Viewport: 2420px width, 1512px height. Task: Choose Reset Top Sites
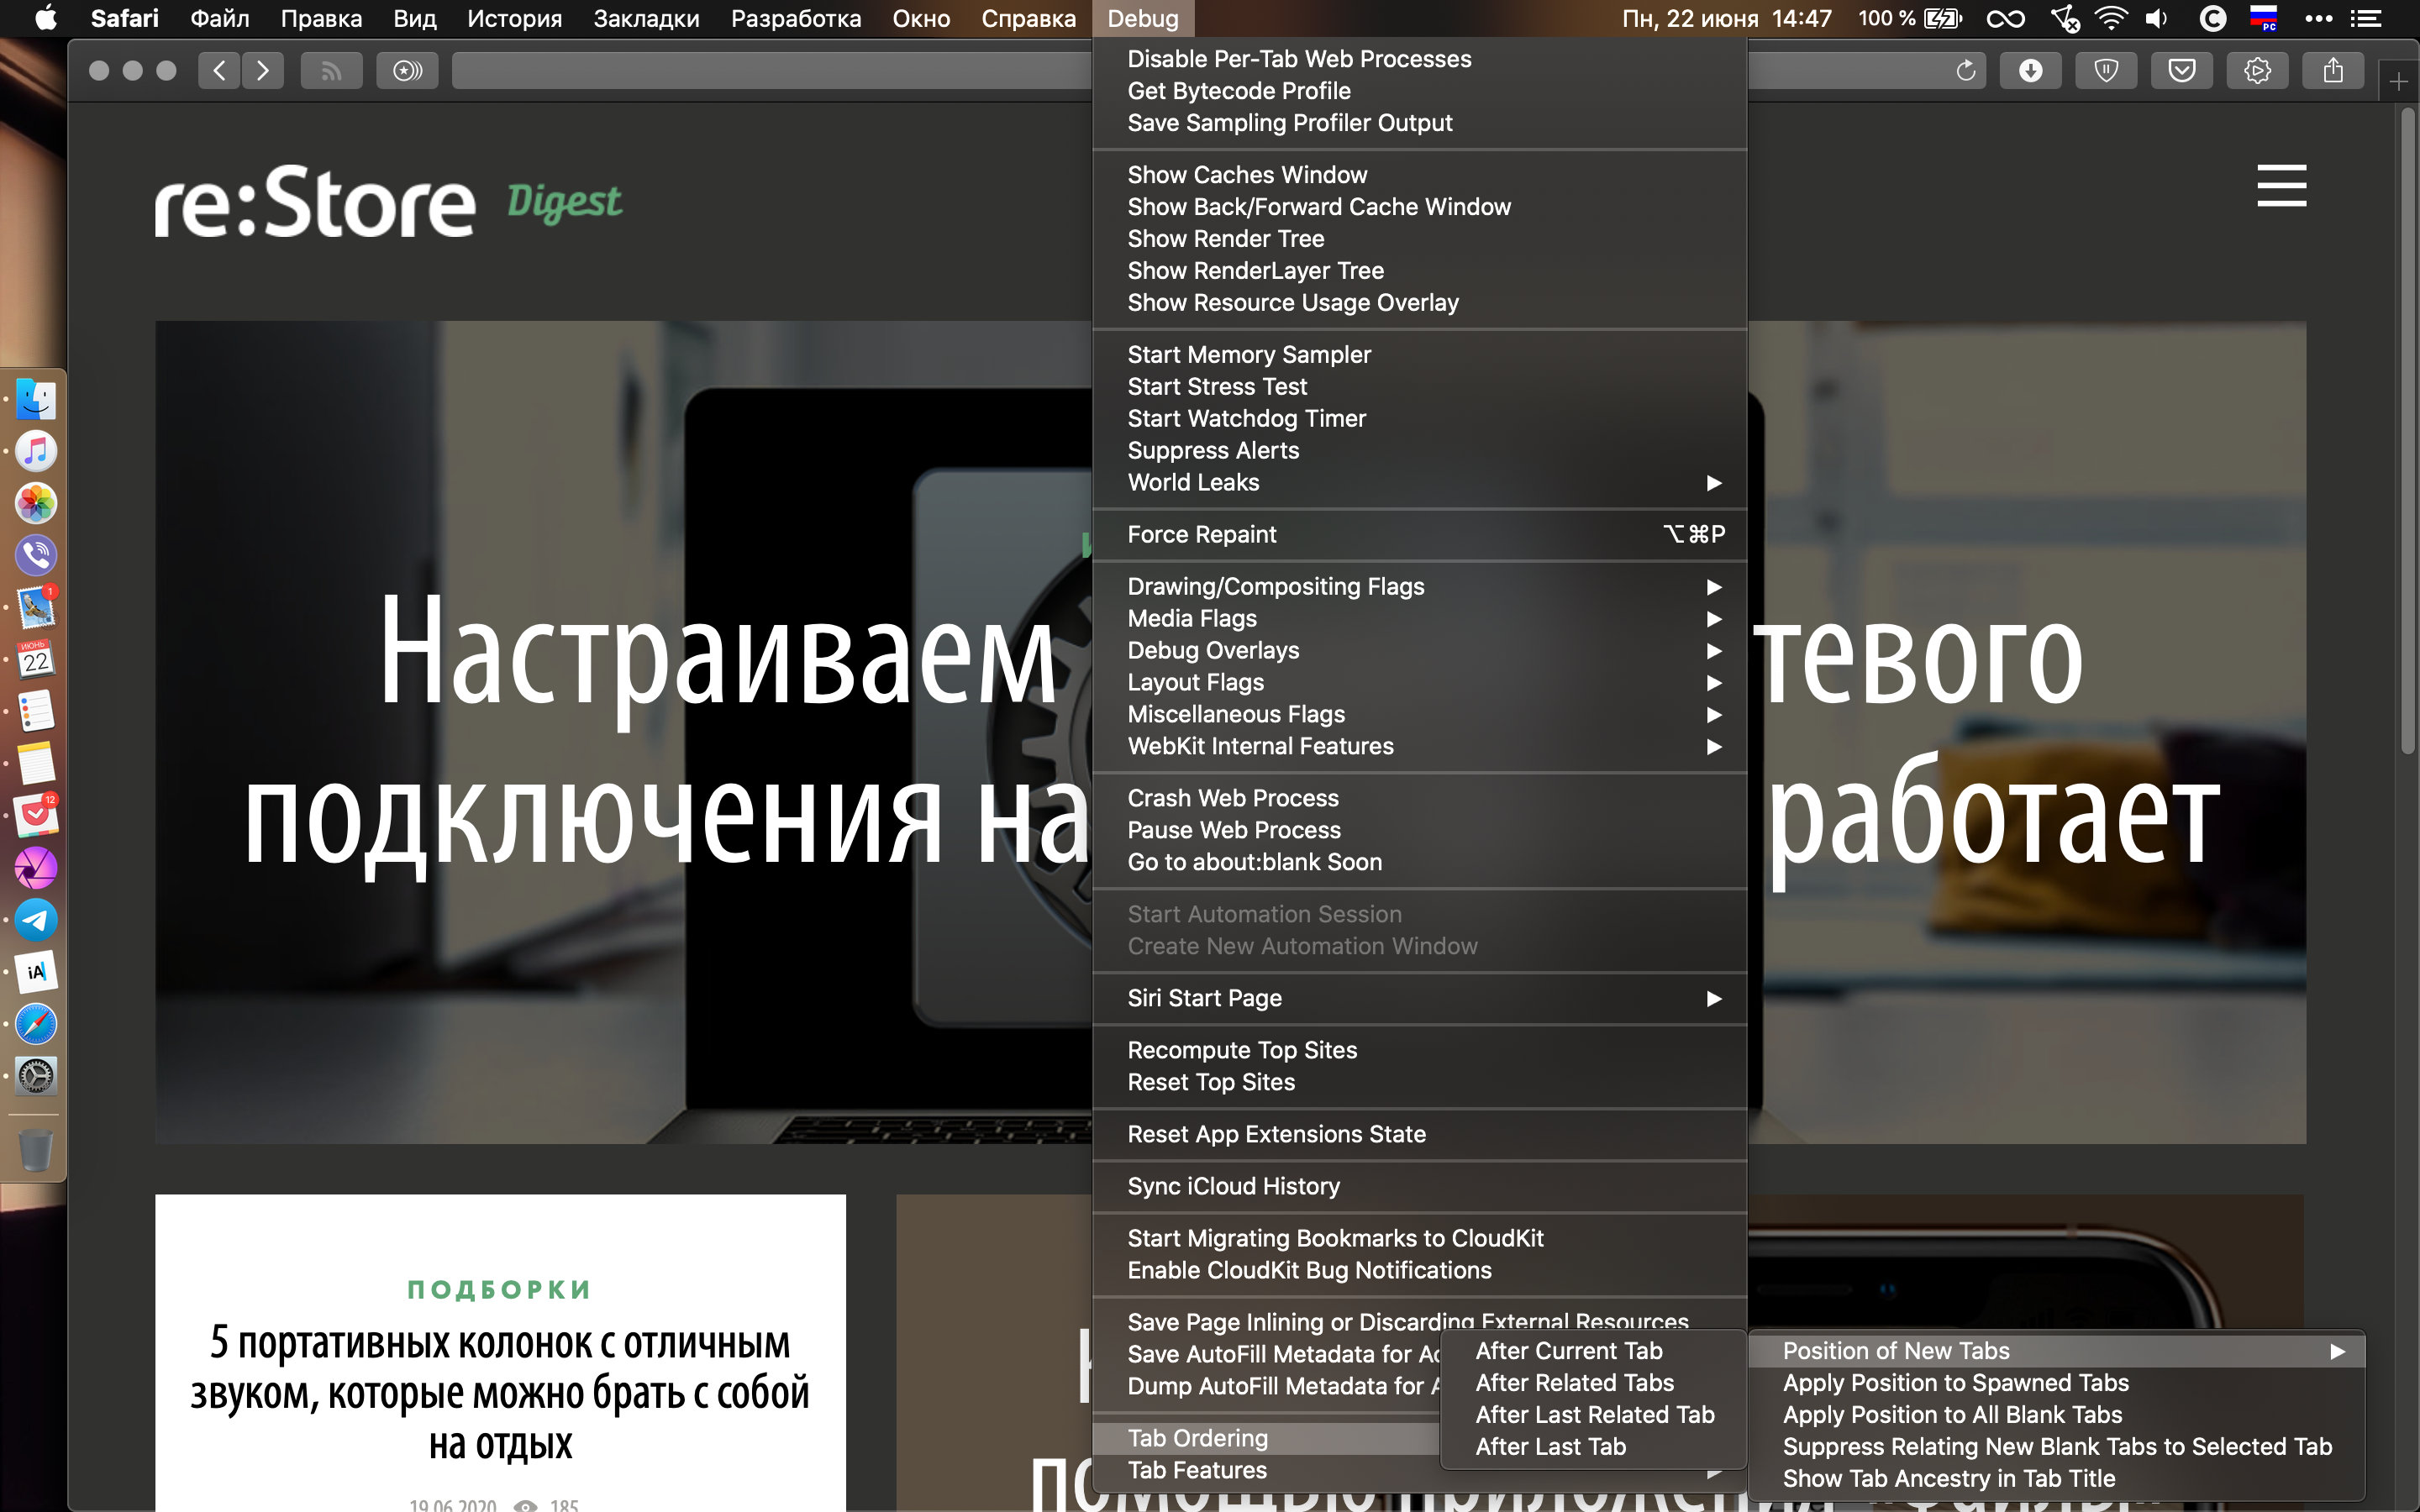click(1420, 1083)
